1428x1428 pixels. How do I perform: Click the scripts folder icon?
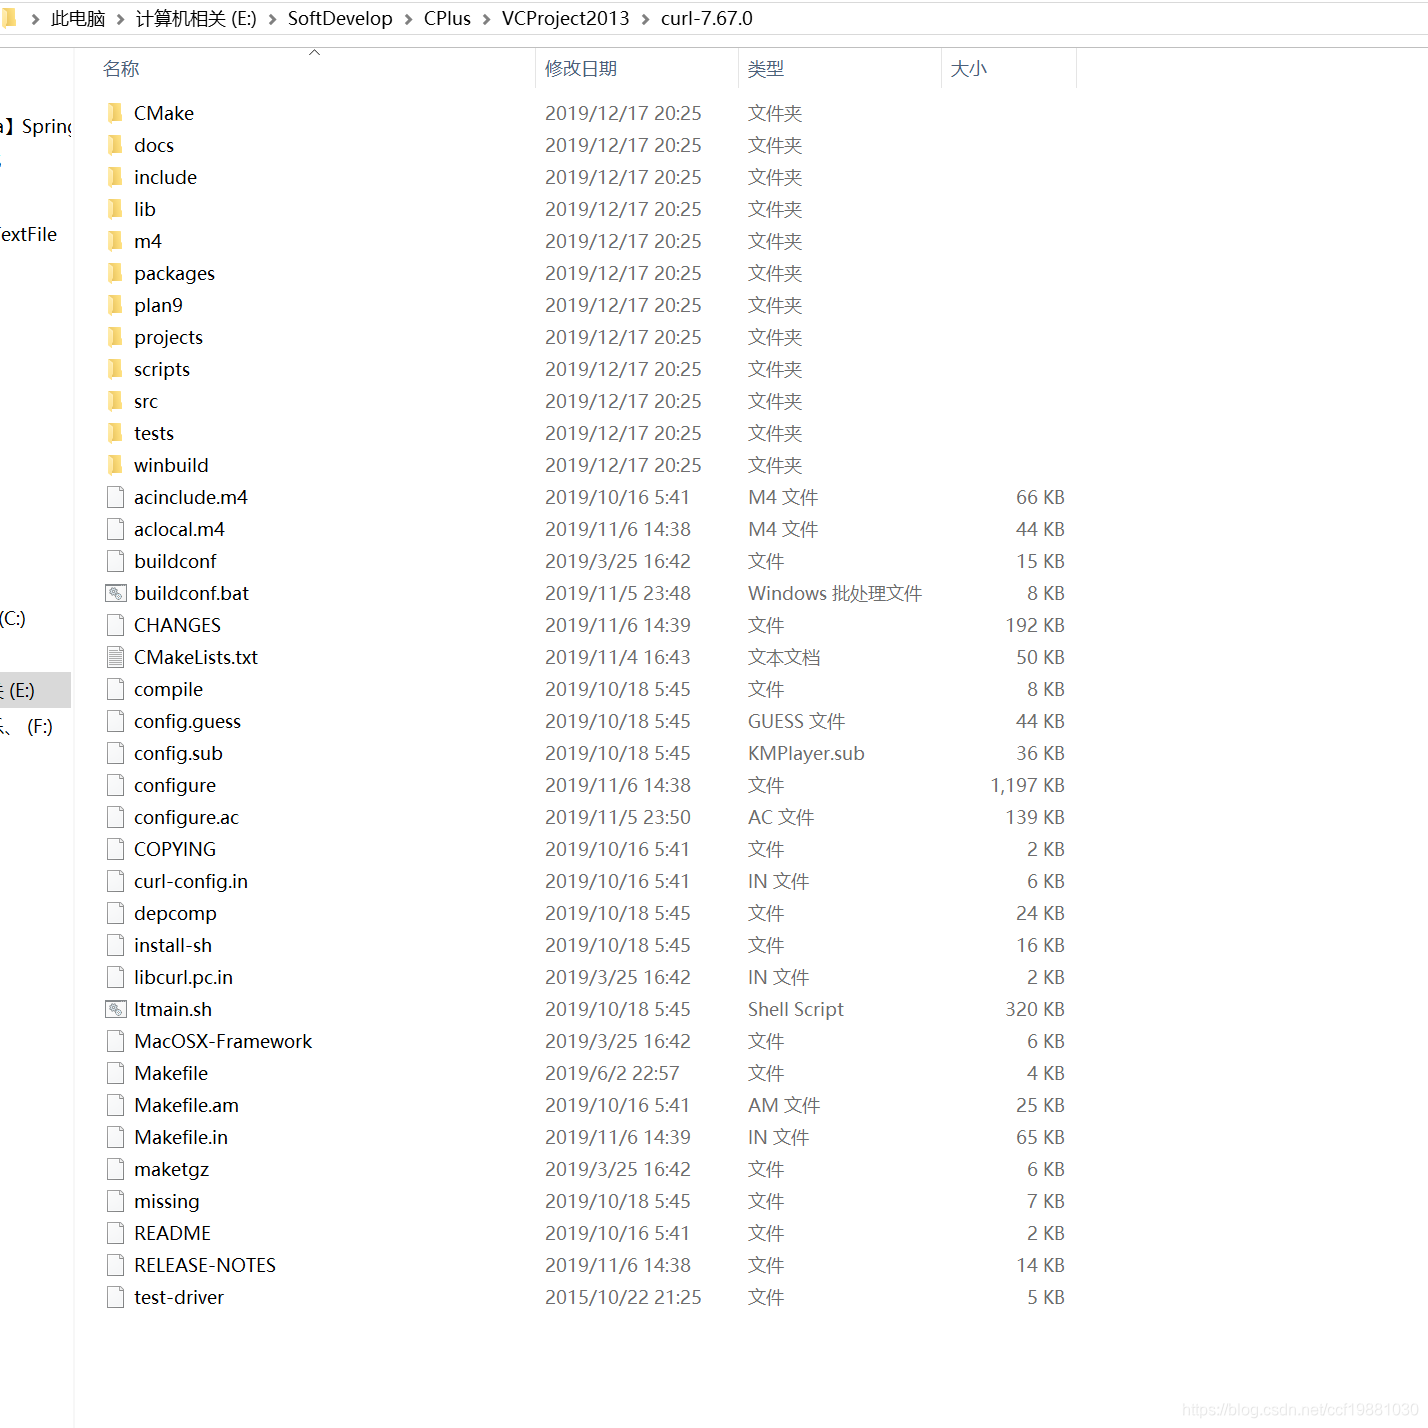[115, 369]
